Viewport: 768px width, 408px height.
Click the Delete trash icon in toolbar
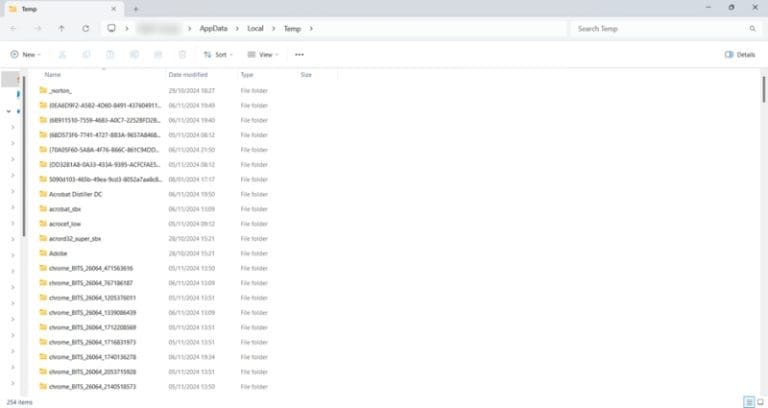coord(182,55)
